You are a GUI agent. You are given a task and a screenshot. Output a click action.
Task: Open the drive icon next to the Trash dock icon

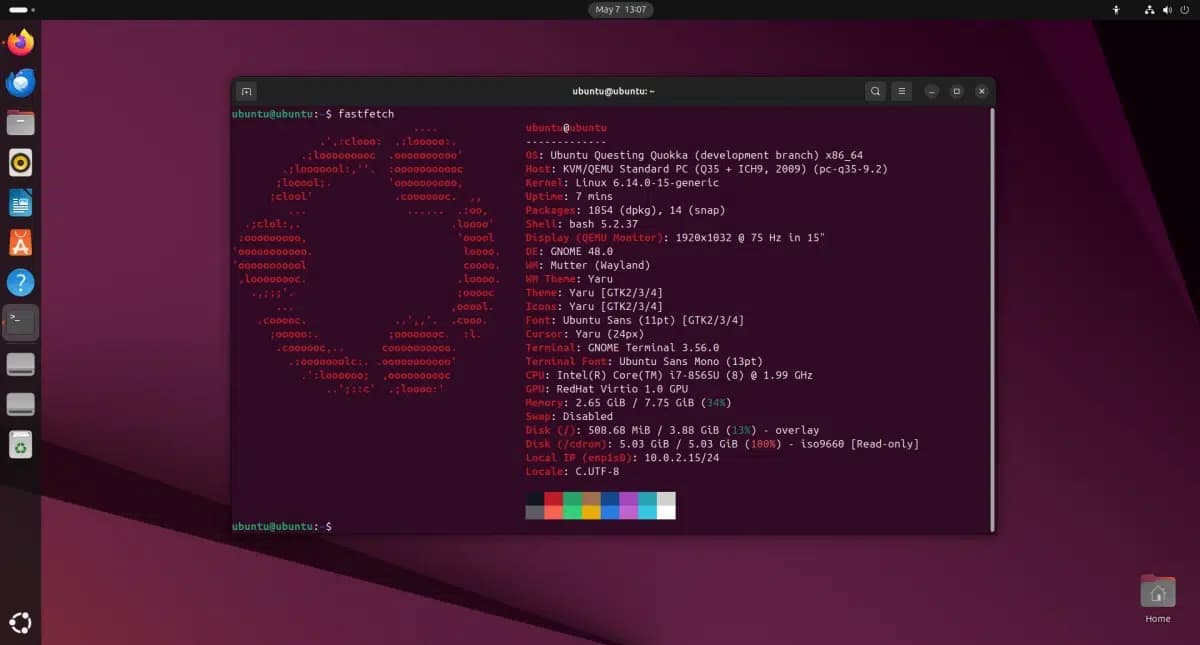click(x=20, y=404)
